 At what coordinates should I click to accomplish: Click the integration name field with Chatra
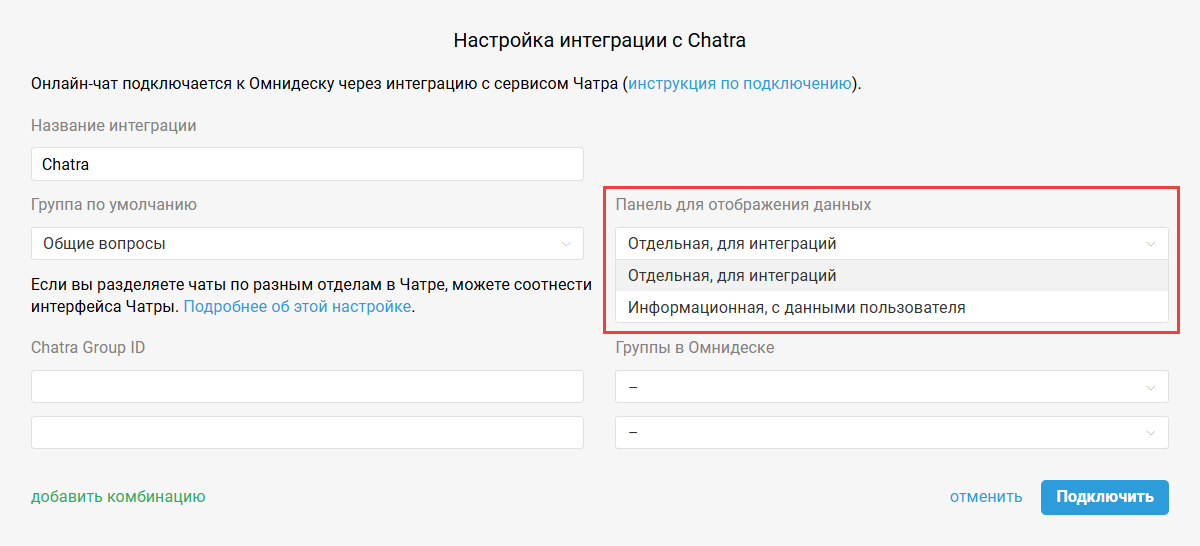307,164
